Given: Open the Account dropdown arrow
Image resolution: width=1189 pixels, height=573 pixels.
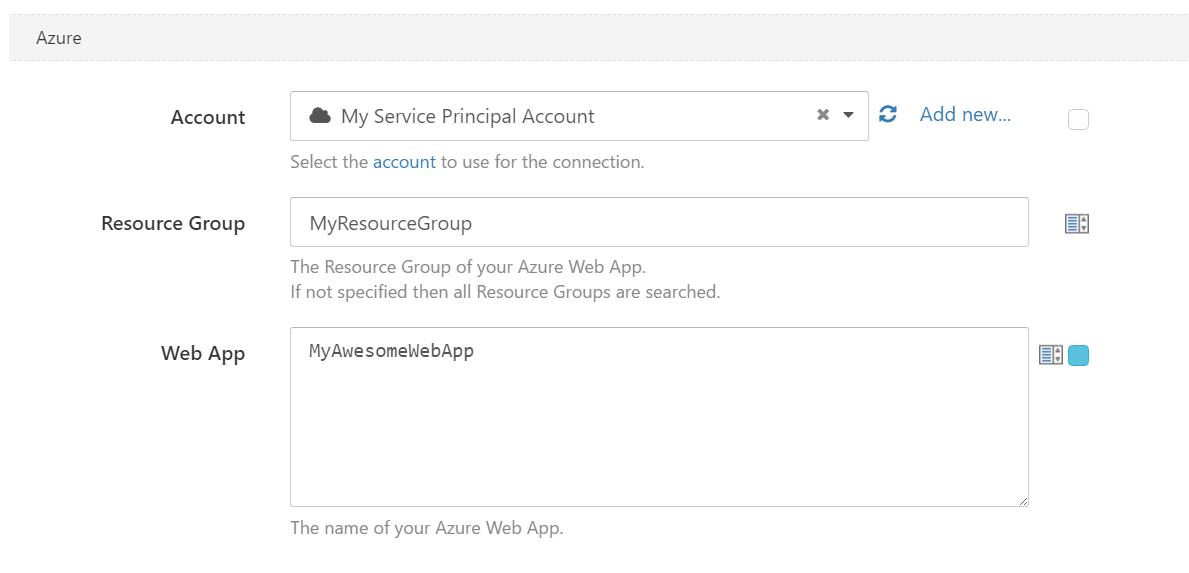Looking at the screenshot, I should [x=849, y=115].
